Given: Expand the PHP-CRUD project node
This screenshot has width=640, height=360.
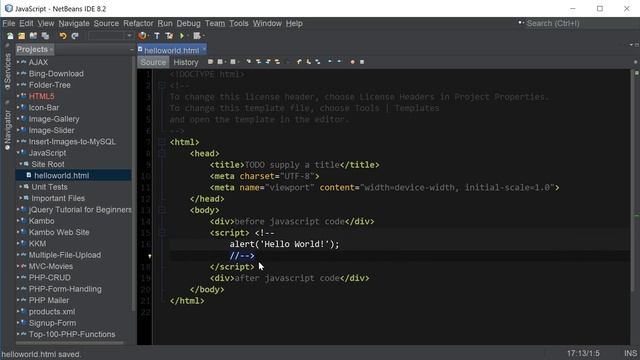Looking at the screenshot, I should 18,278.
